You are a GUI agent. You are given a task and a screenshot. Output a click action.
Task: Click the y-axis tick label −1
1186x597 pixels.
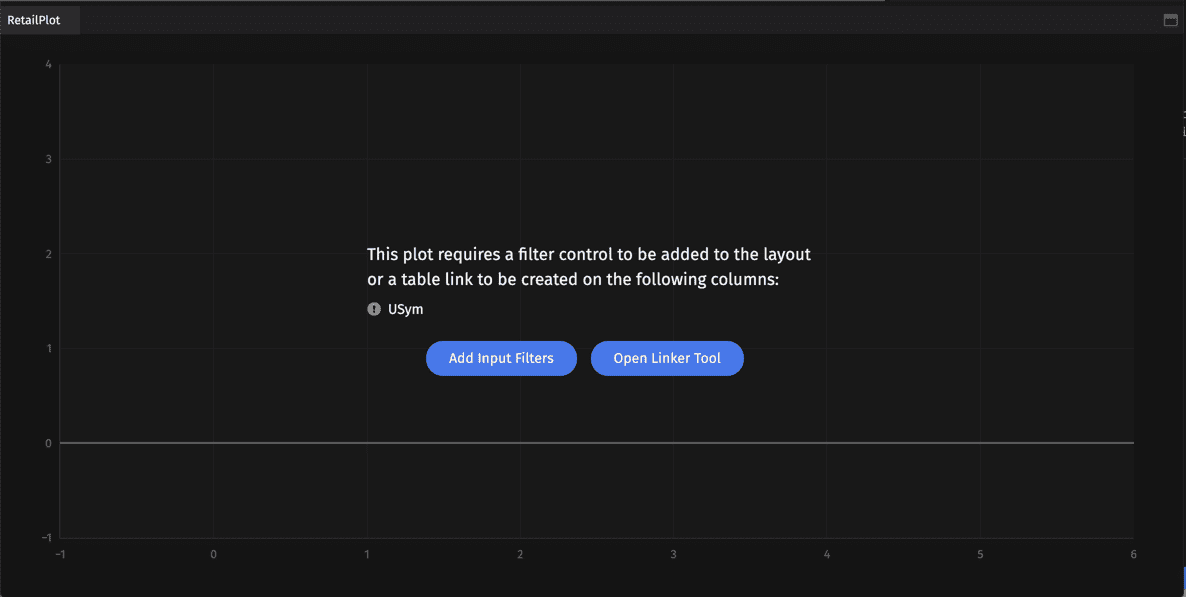[47, 538]
